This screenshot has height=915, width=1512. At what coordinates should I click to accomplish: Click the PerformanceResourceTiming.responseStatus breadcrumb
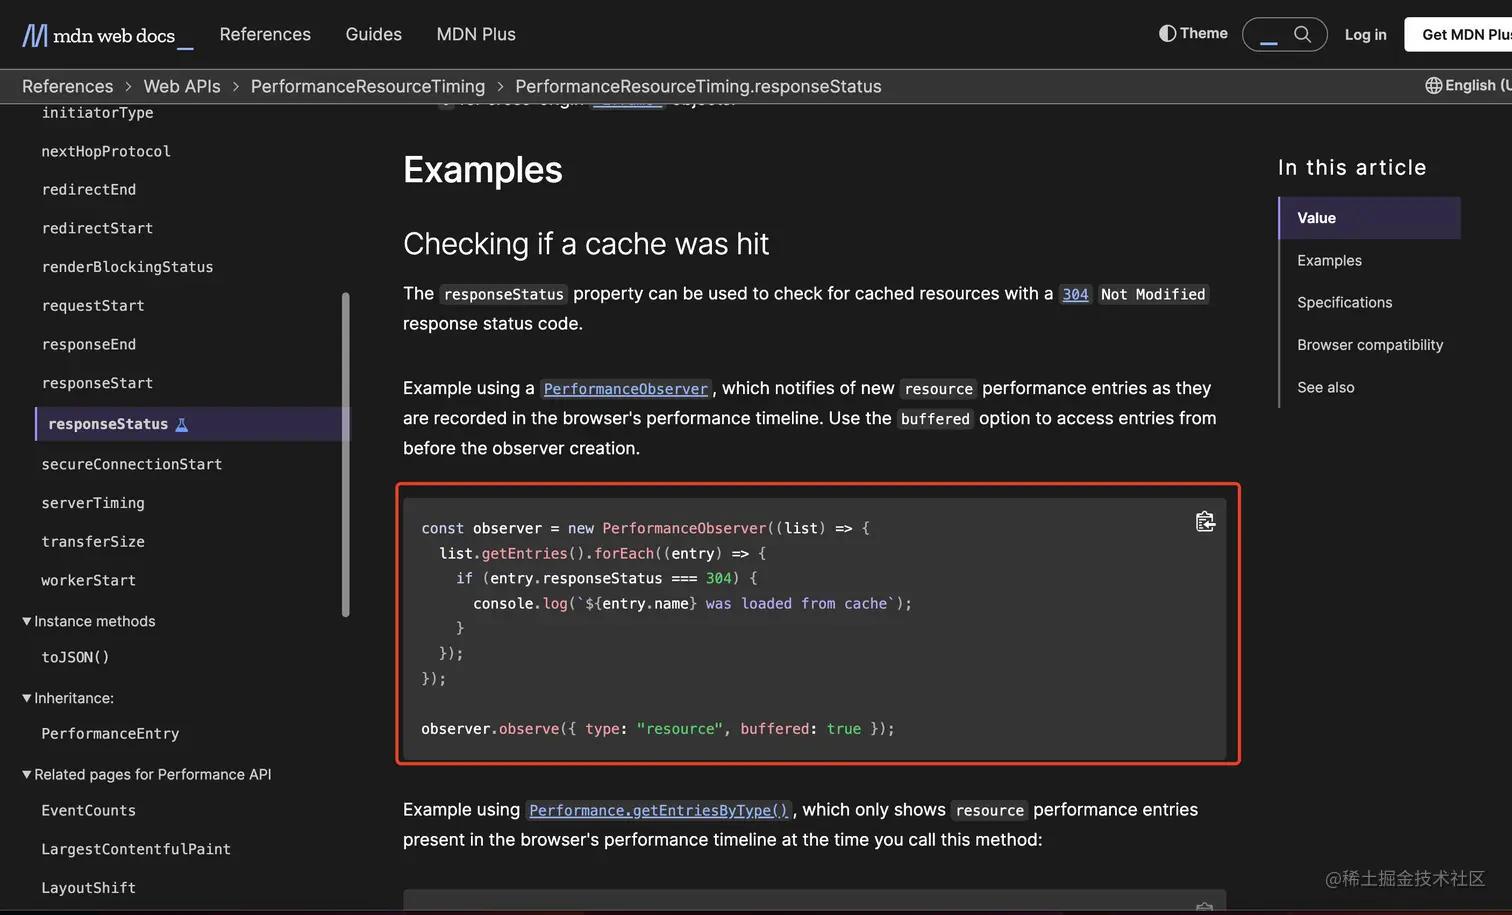tap(698, 86)
